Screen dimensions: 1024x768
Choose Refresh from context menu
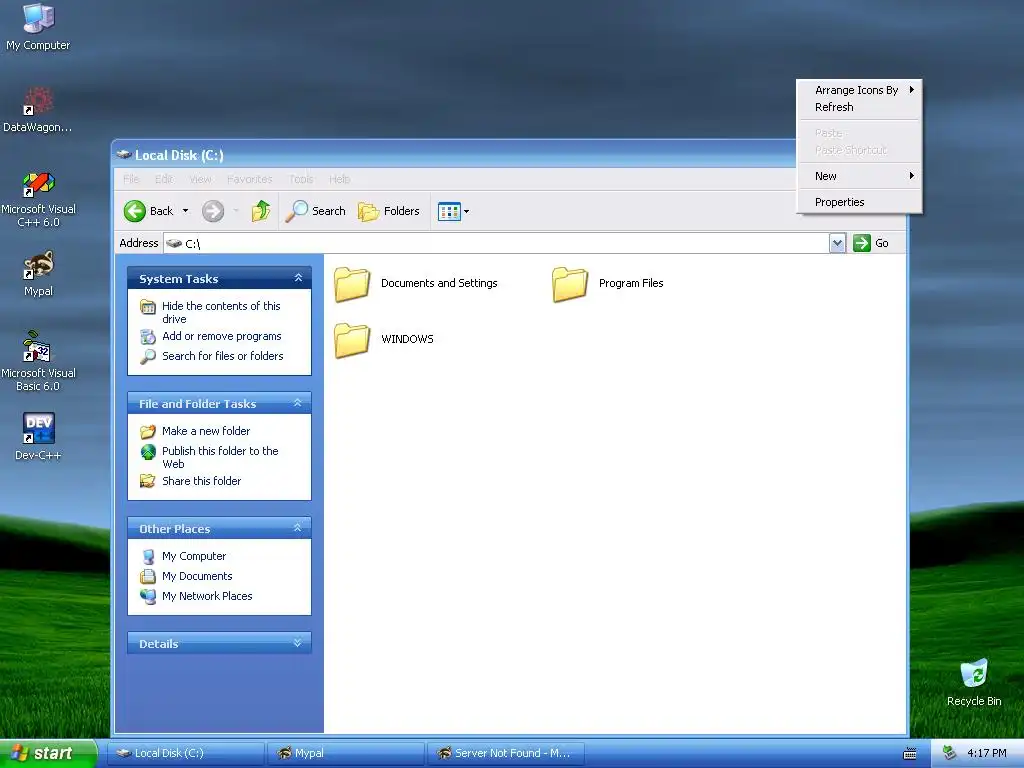pos(859,107)
